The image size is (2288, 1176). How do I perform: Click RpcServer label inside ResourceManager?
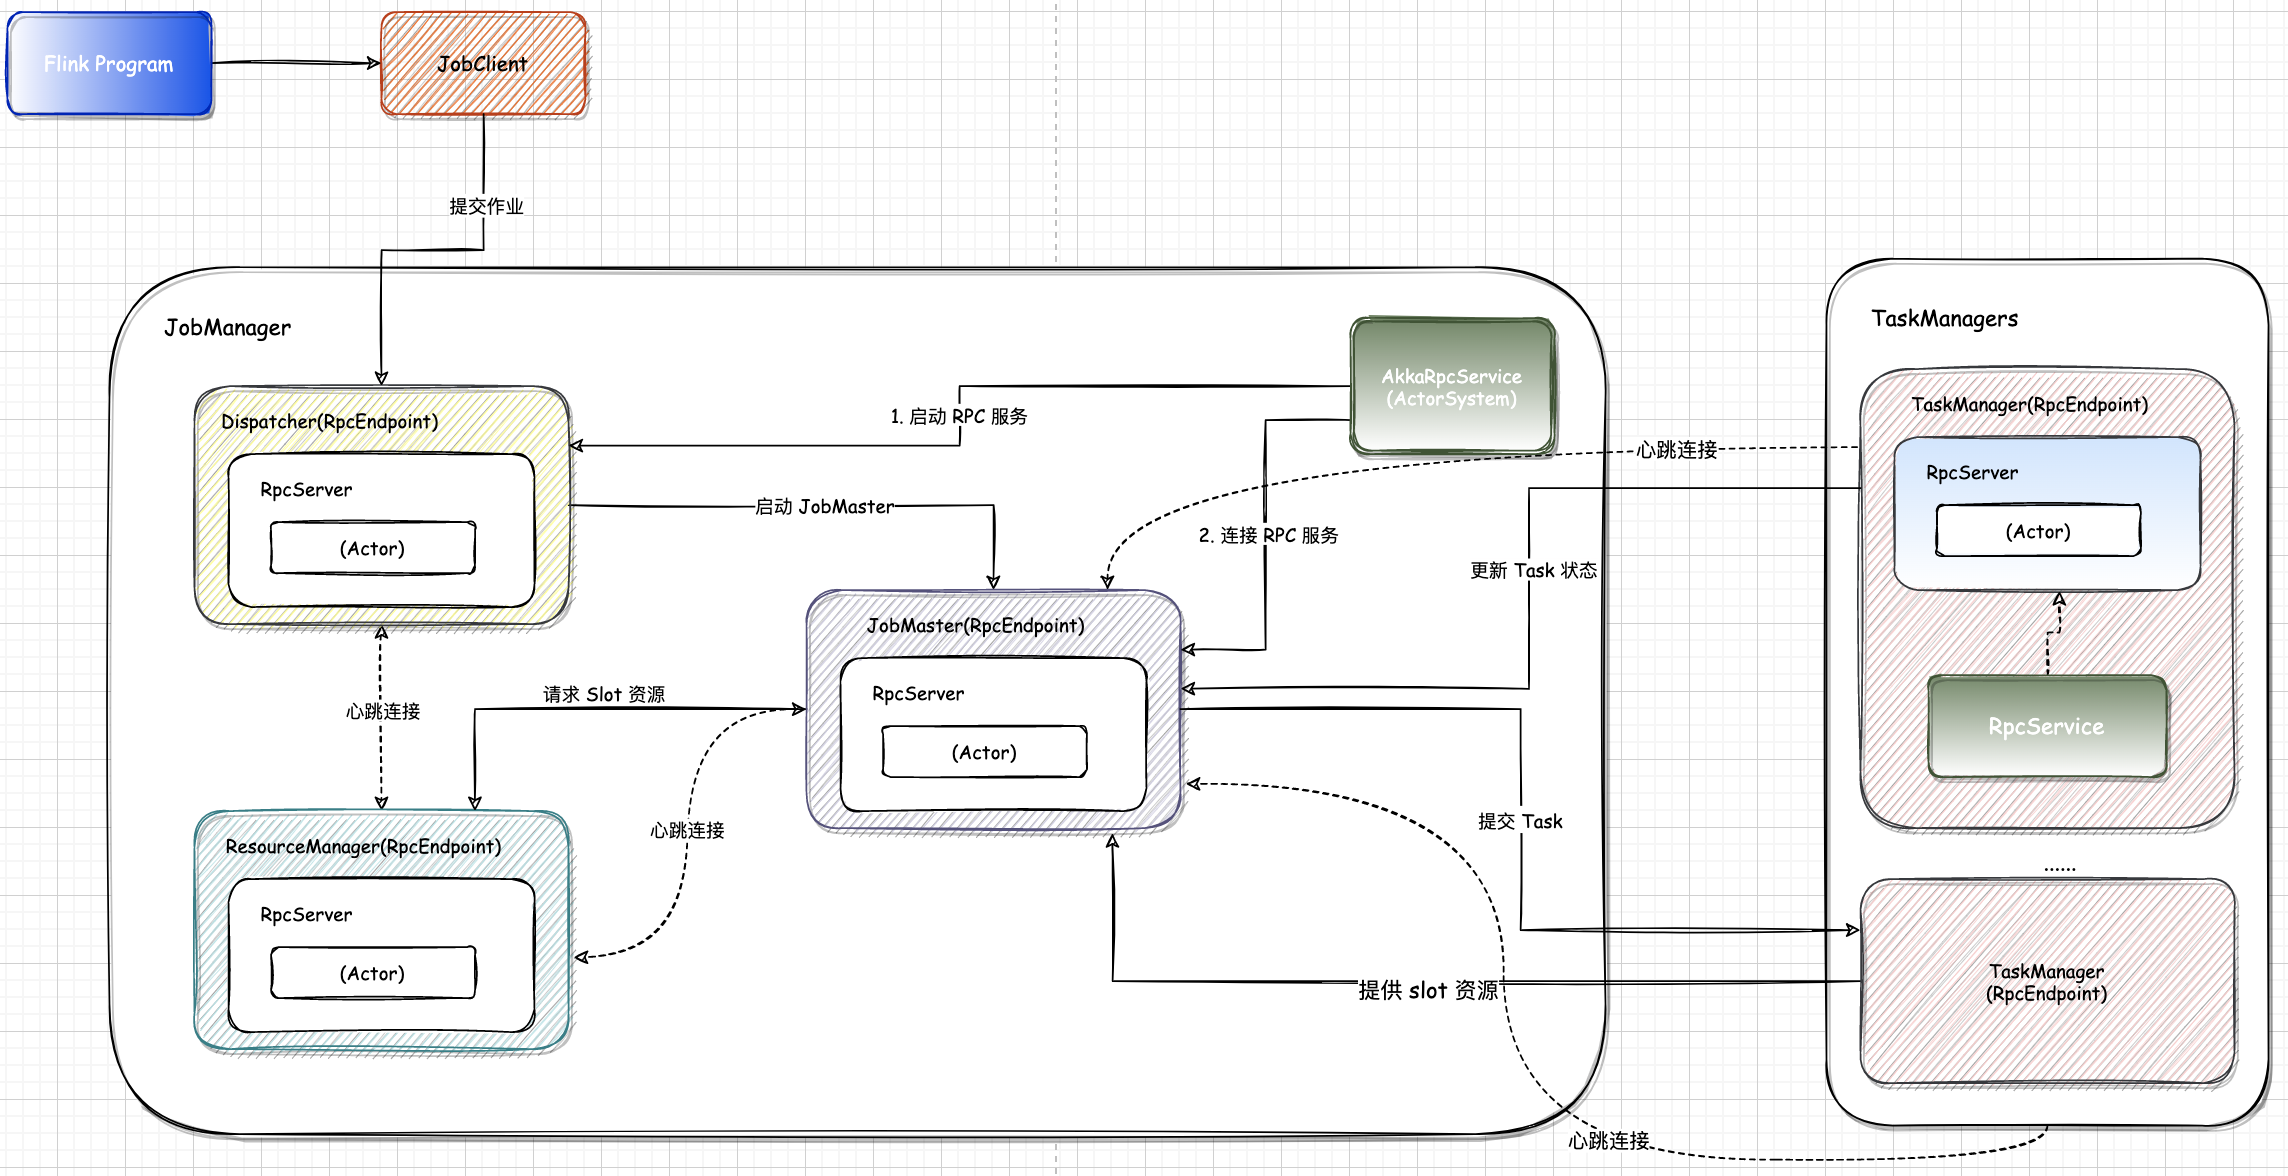306,915
